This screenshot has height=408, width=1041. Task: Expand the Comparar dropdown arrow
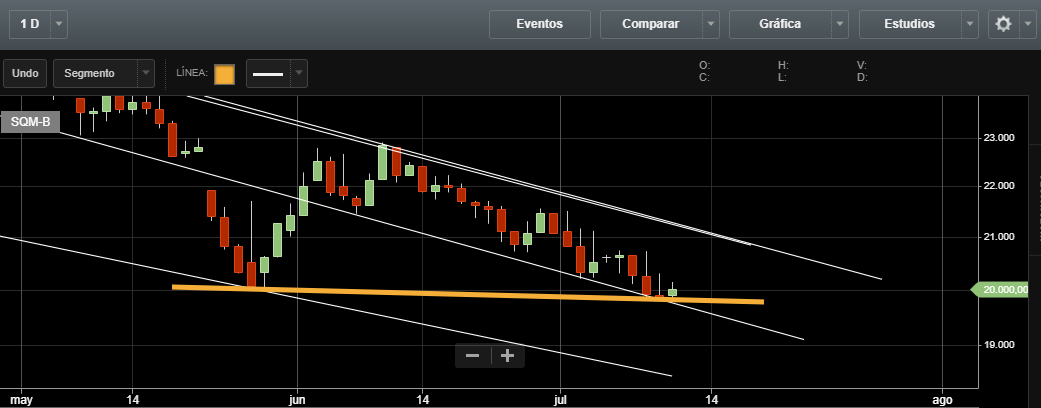(711, 25)
